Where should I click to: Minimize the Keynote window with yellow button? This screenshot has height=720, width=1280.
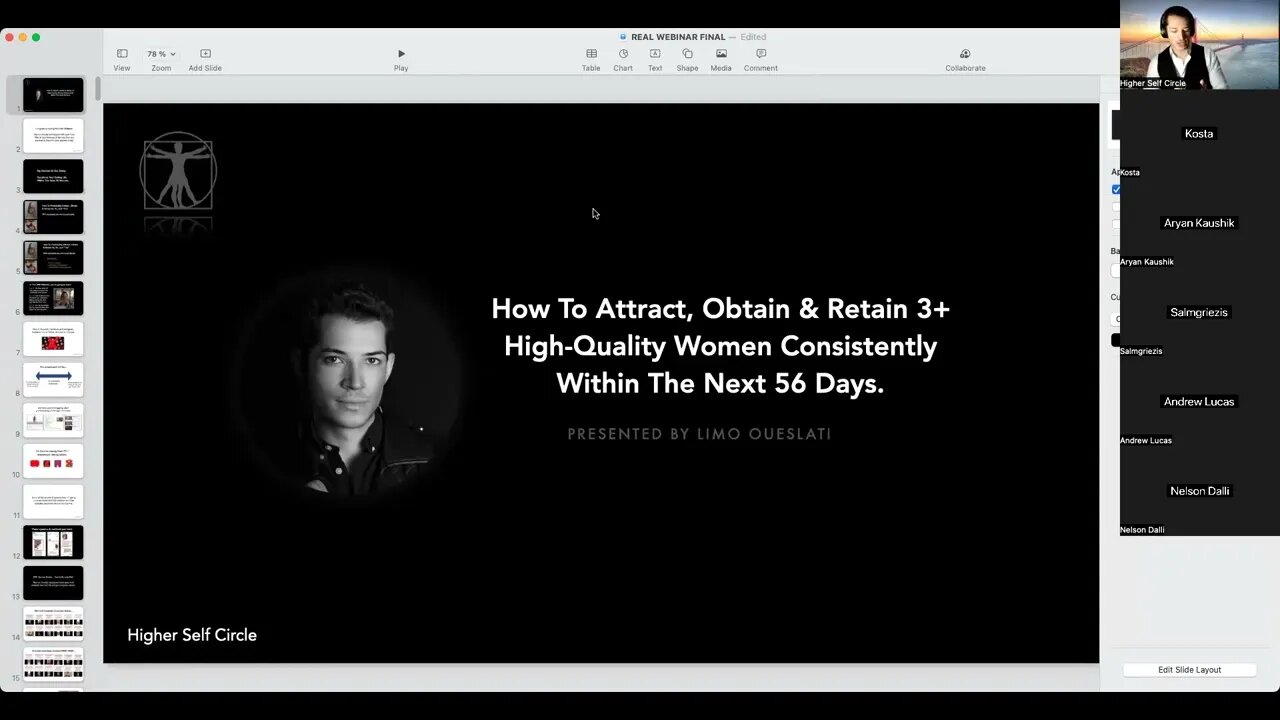tap(22, 37)
